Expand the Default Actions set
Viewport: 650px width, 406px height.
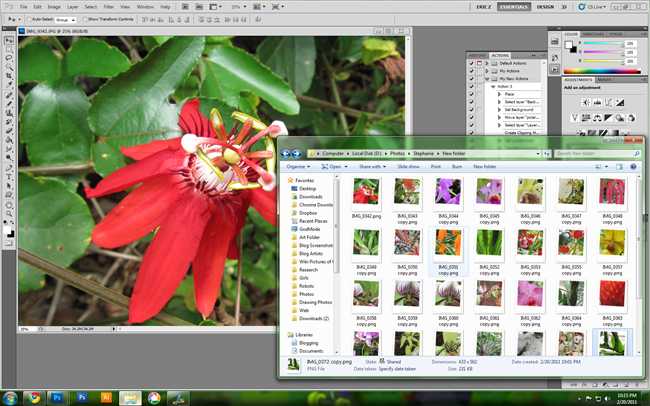(487, 63)
